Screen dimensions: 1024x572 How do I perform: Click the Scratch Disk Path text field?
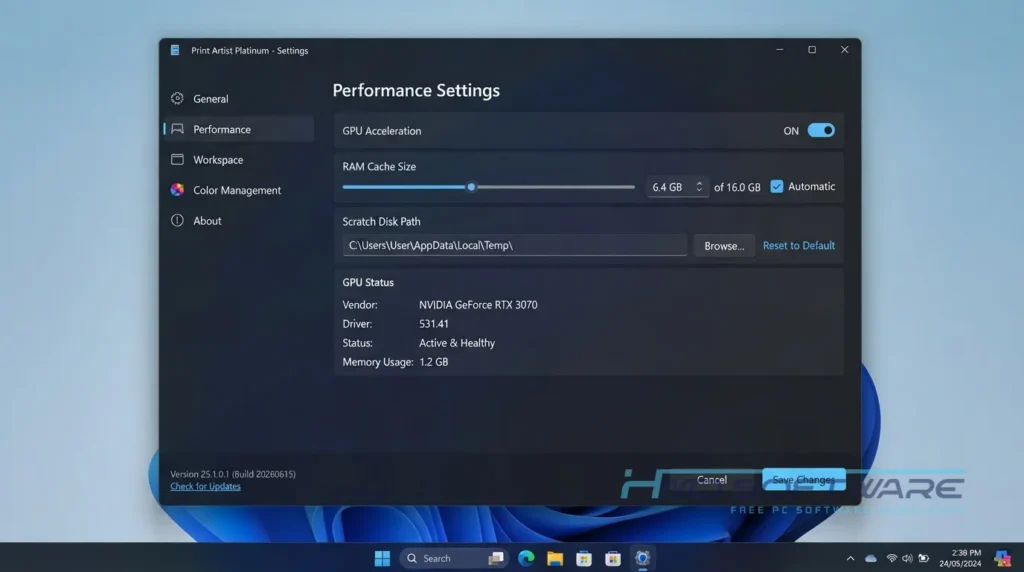pos(515,246)
